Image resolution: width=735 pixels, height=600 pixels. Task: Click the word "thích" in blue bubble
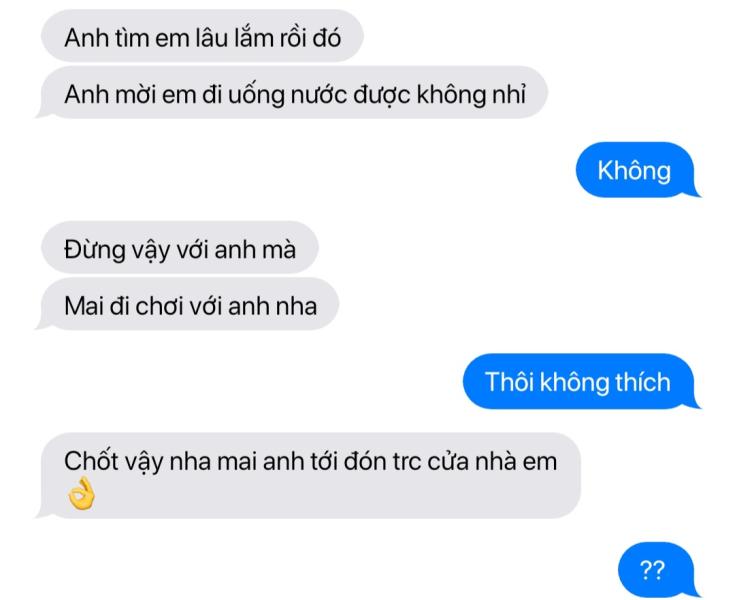(x=643, y=382)
